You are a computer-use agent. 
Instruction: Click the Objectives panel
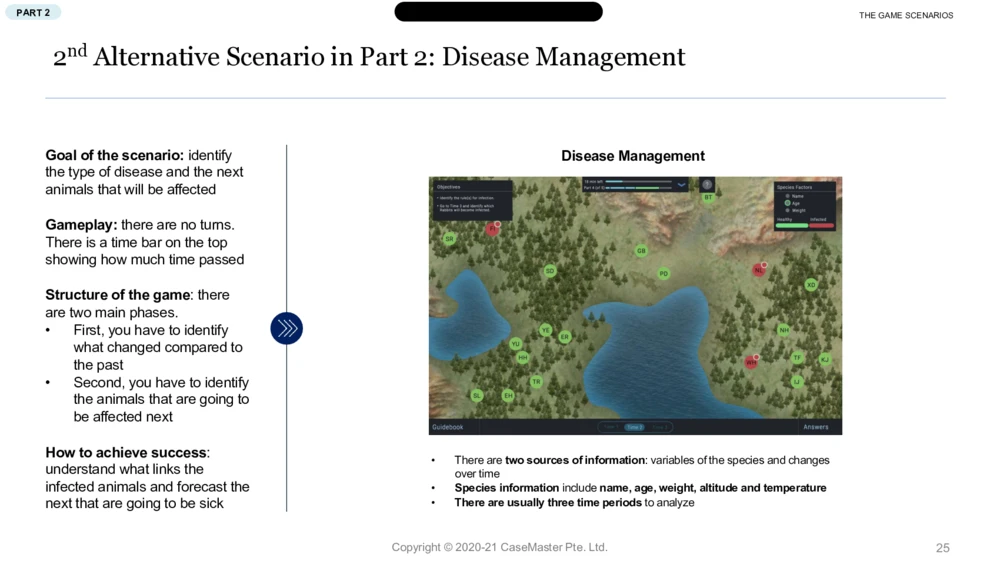[472, 199]
